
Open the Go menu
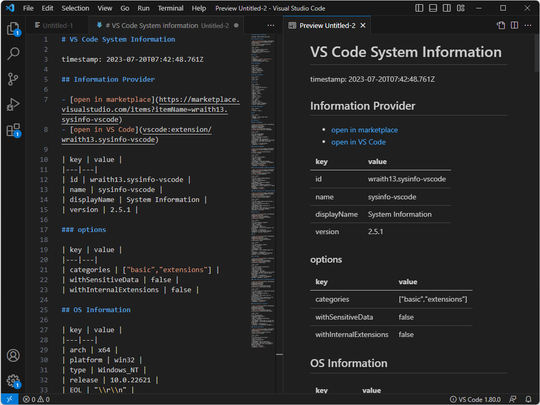(x=125, y=8)
